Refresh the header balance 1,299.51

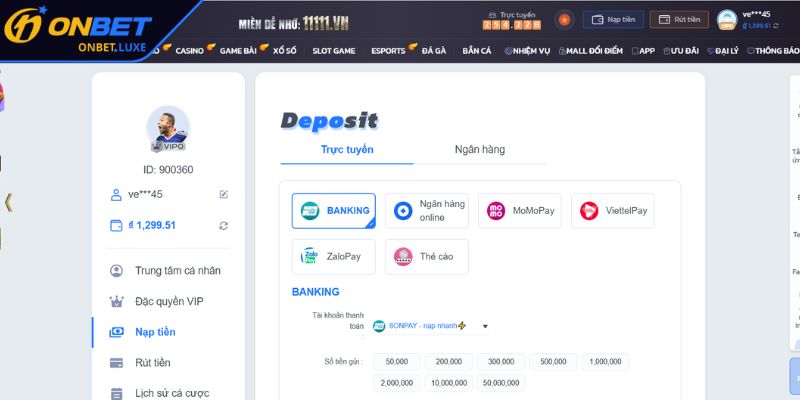pyautogui.click(x=776, y=26)
